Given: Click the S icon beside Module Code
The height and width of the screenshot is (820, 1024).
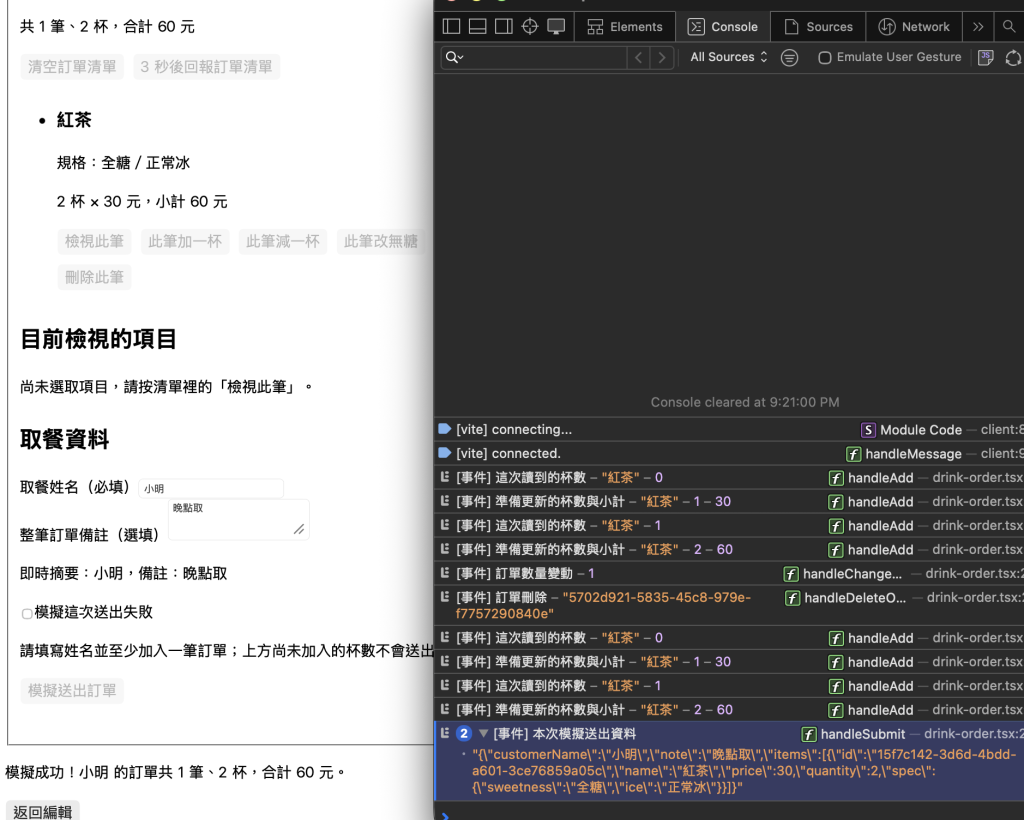Looking at the screenshot, I should point(868,430).
